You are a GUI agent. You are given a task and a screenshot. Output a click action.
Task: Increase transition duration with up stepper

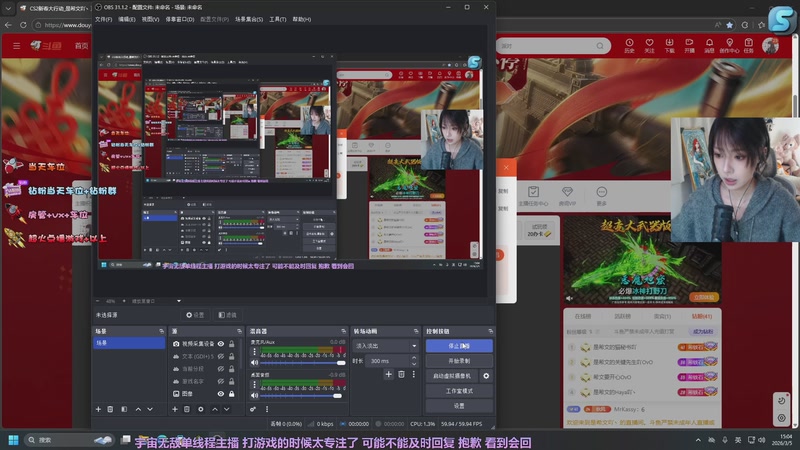(x=414, y=358)
